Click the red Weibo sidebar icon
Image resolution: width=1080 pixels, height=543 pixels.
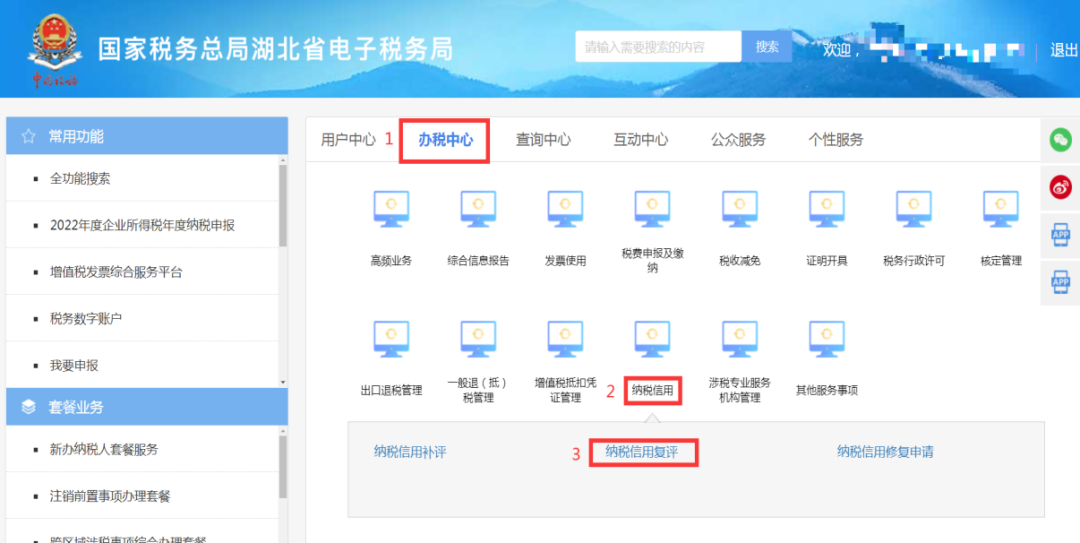[1061, 187]
